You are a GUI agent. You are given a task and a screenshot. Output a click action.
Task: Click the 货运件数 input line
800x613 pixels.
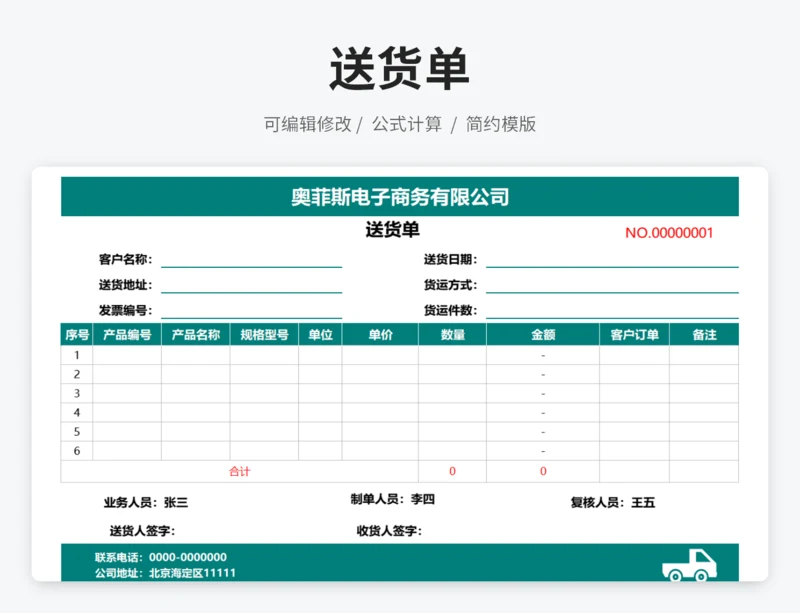coord(612,310)
